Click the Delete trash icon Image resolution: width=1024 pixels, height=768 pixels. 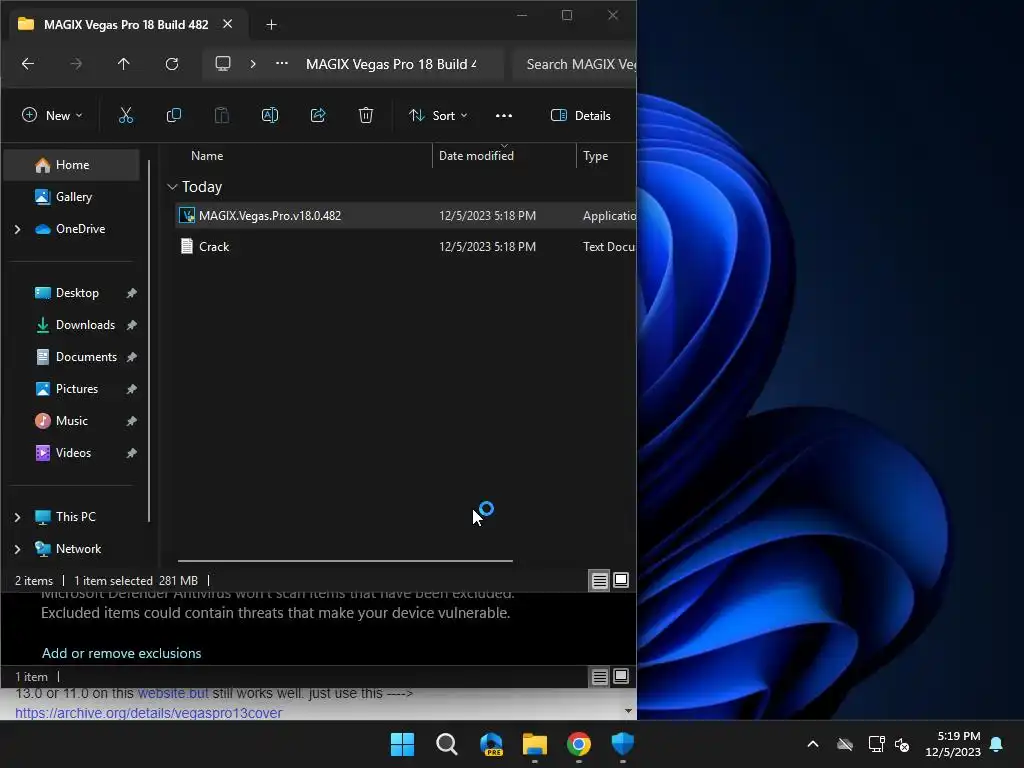click(366, 116)
